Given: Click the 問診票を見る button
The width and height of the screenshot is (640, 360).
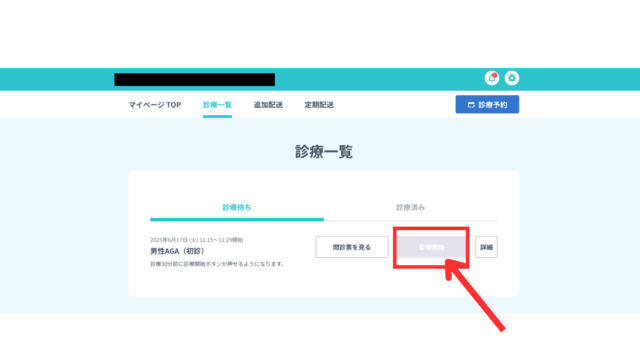Looking at the screenshot, I should [352, 247].
